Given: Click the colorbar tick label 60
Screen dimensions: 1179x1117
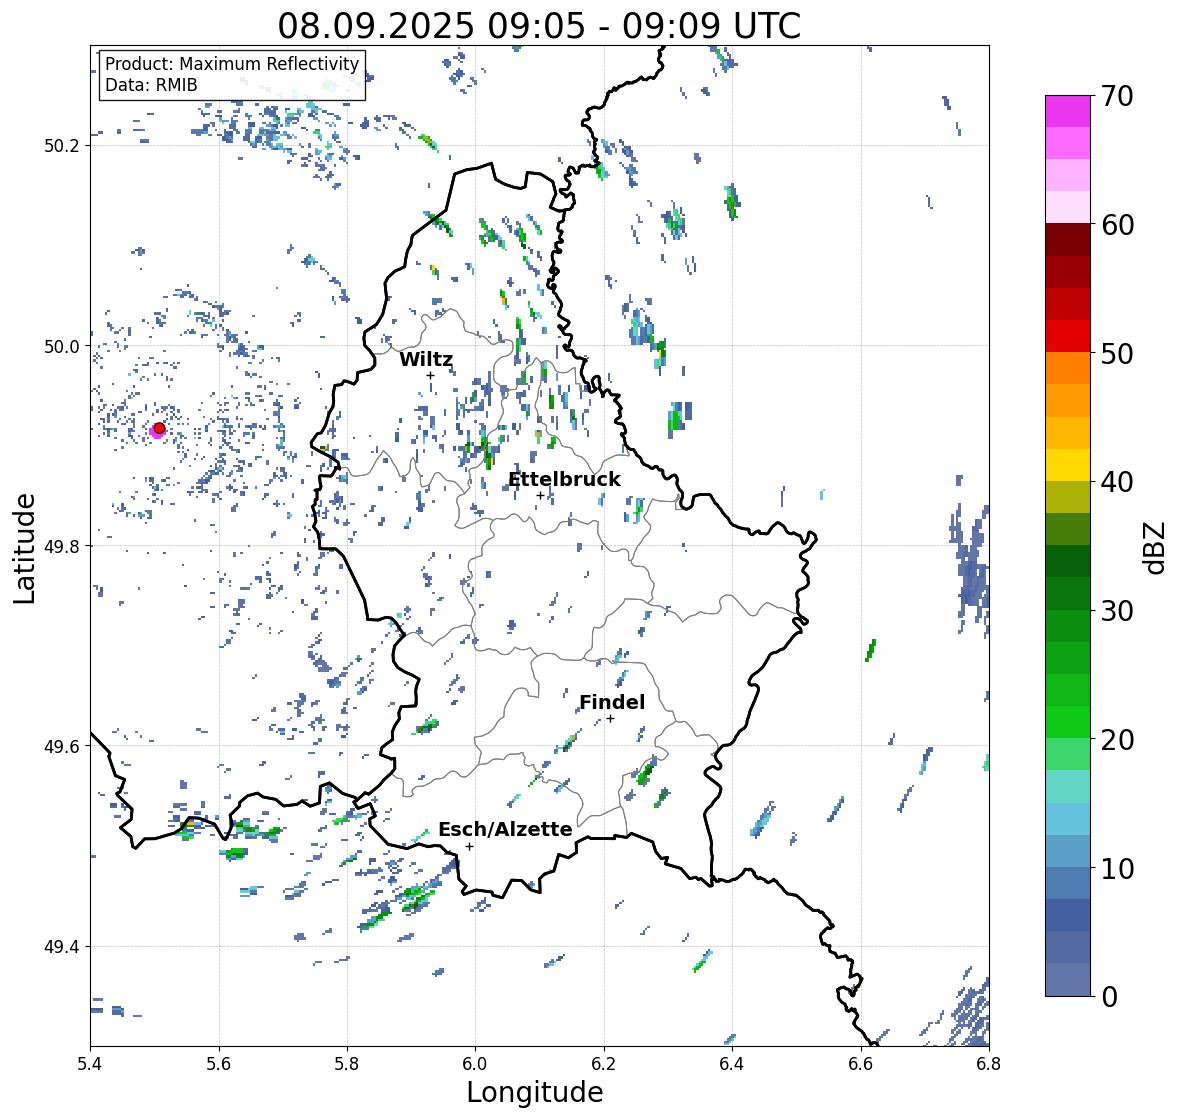Looking at the screenshot, I should pyautogui.click(x=1117, y=225).
